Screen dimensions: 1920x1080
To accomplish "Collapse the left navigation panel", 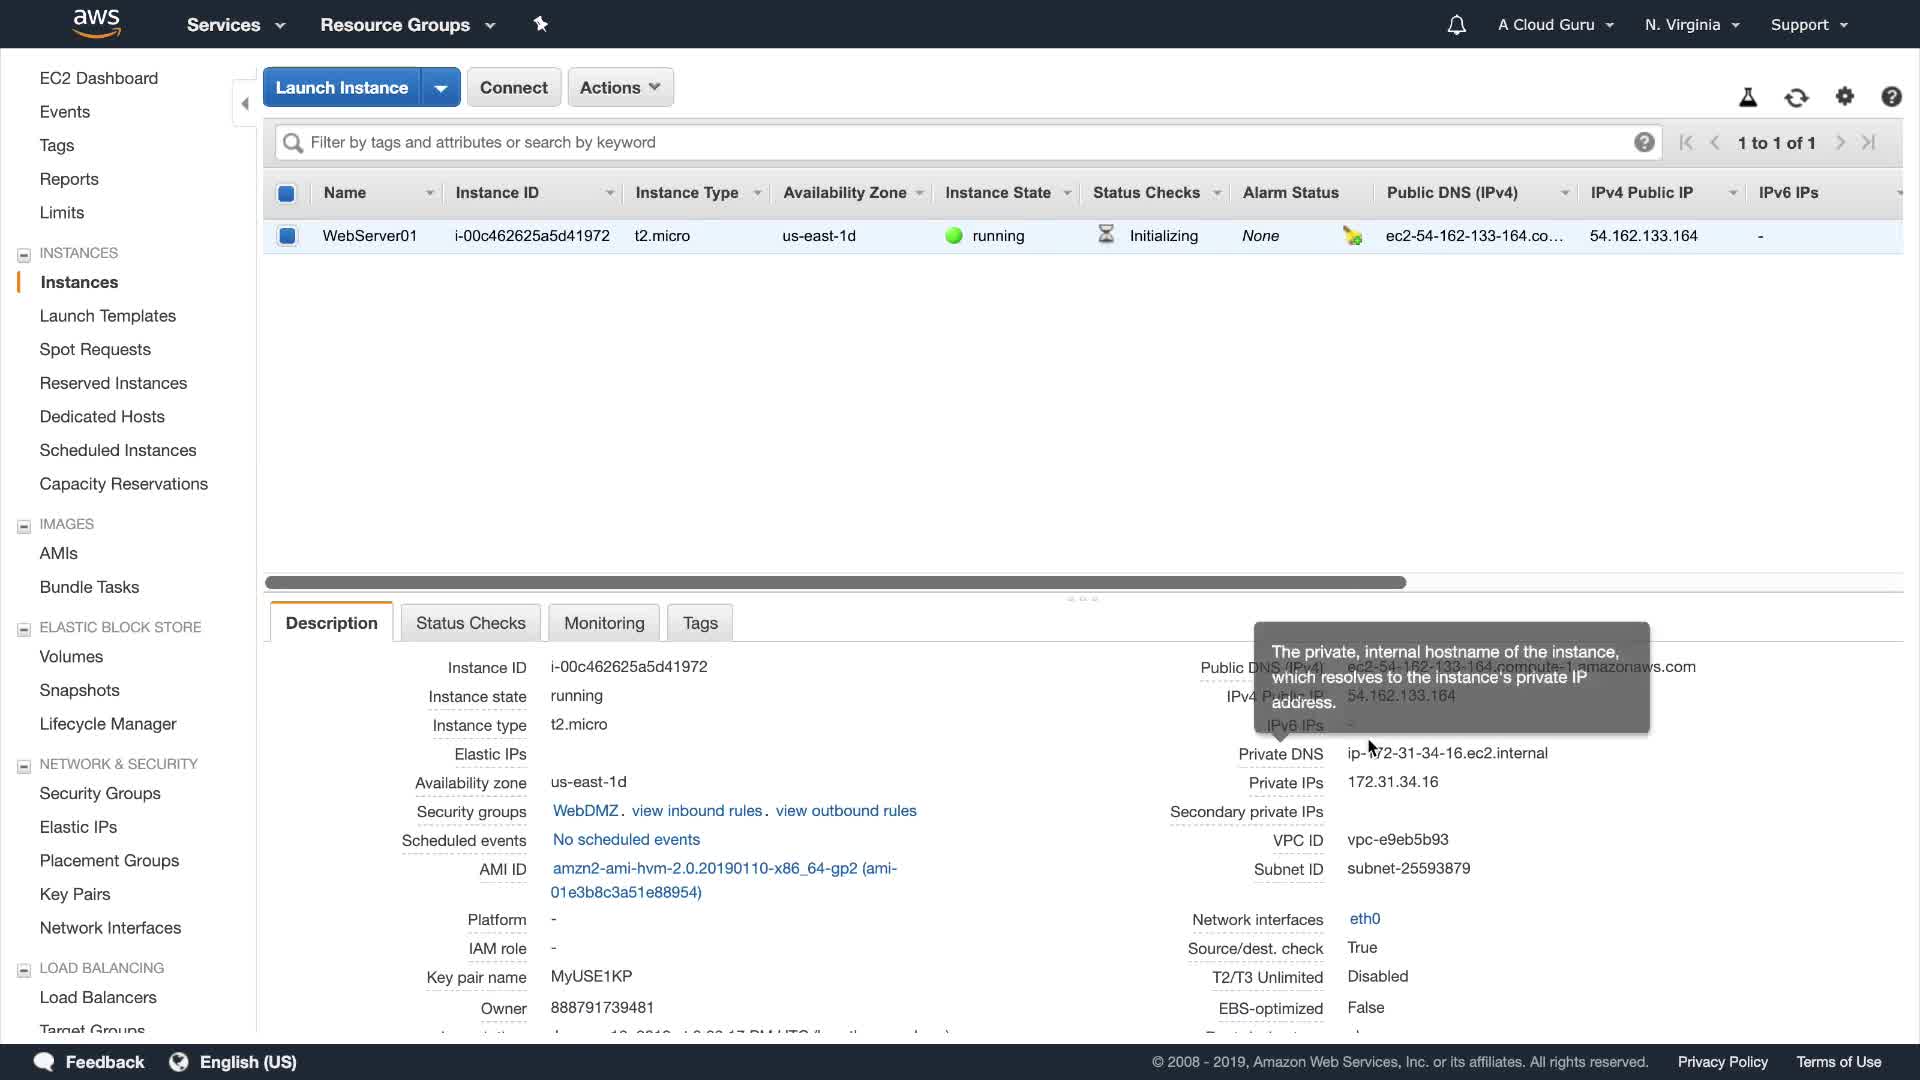I will click(x=245, y=104).
